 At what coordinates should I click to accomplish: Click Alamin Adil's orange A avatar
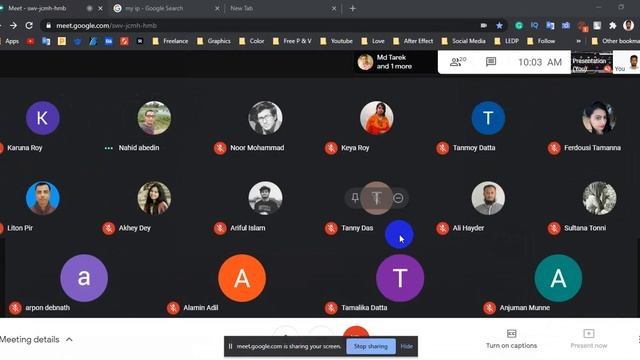tap(242, 278)
